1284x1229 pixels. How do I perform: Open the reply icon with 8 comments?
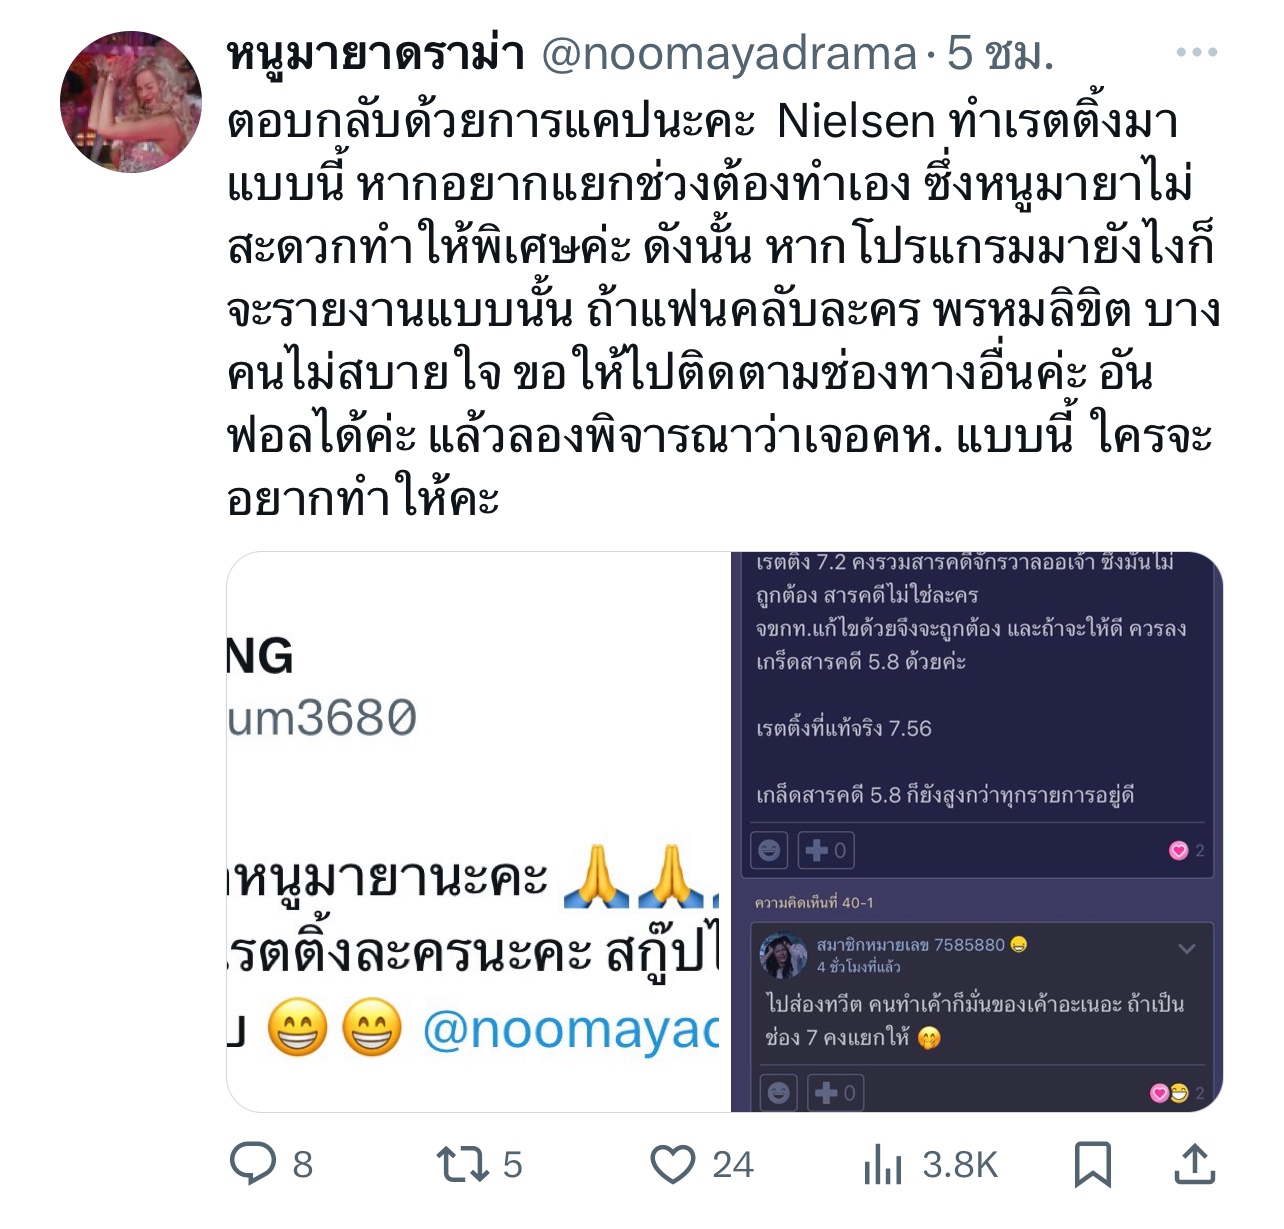pyautogui.click(x=254, y=1164)
